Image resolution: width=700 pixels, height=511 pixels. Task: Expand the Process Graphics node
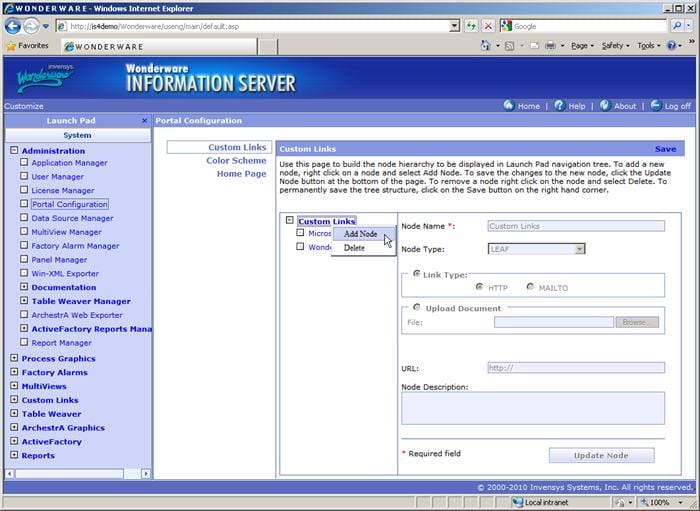[x=14, y=358]
